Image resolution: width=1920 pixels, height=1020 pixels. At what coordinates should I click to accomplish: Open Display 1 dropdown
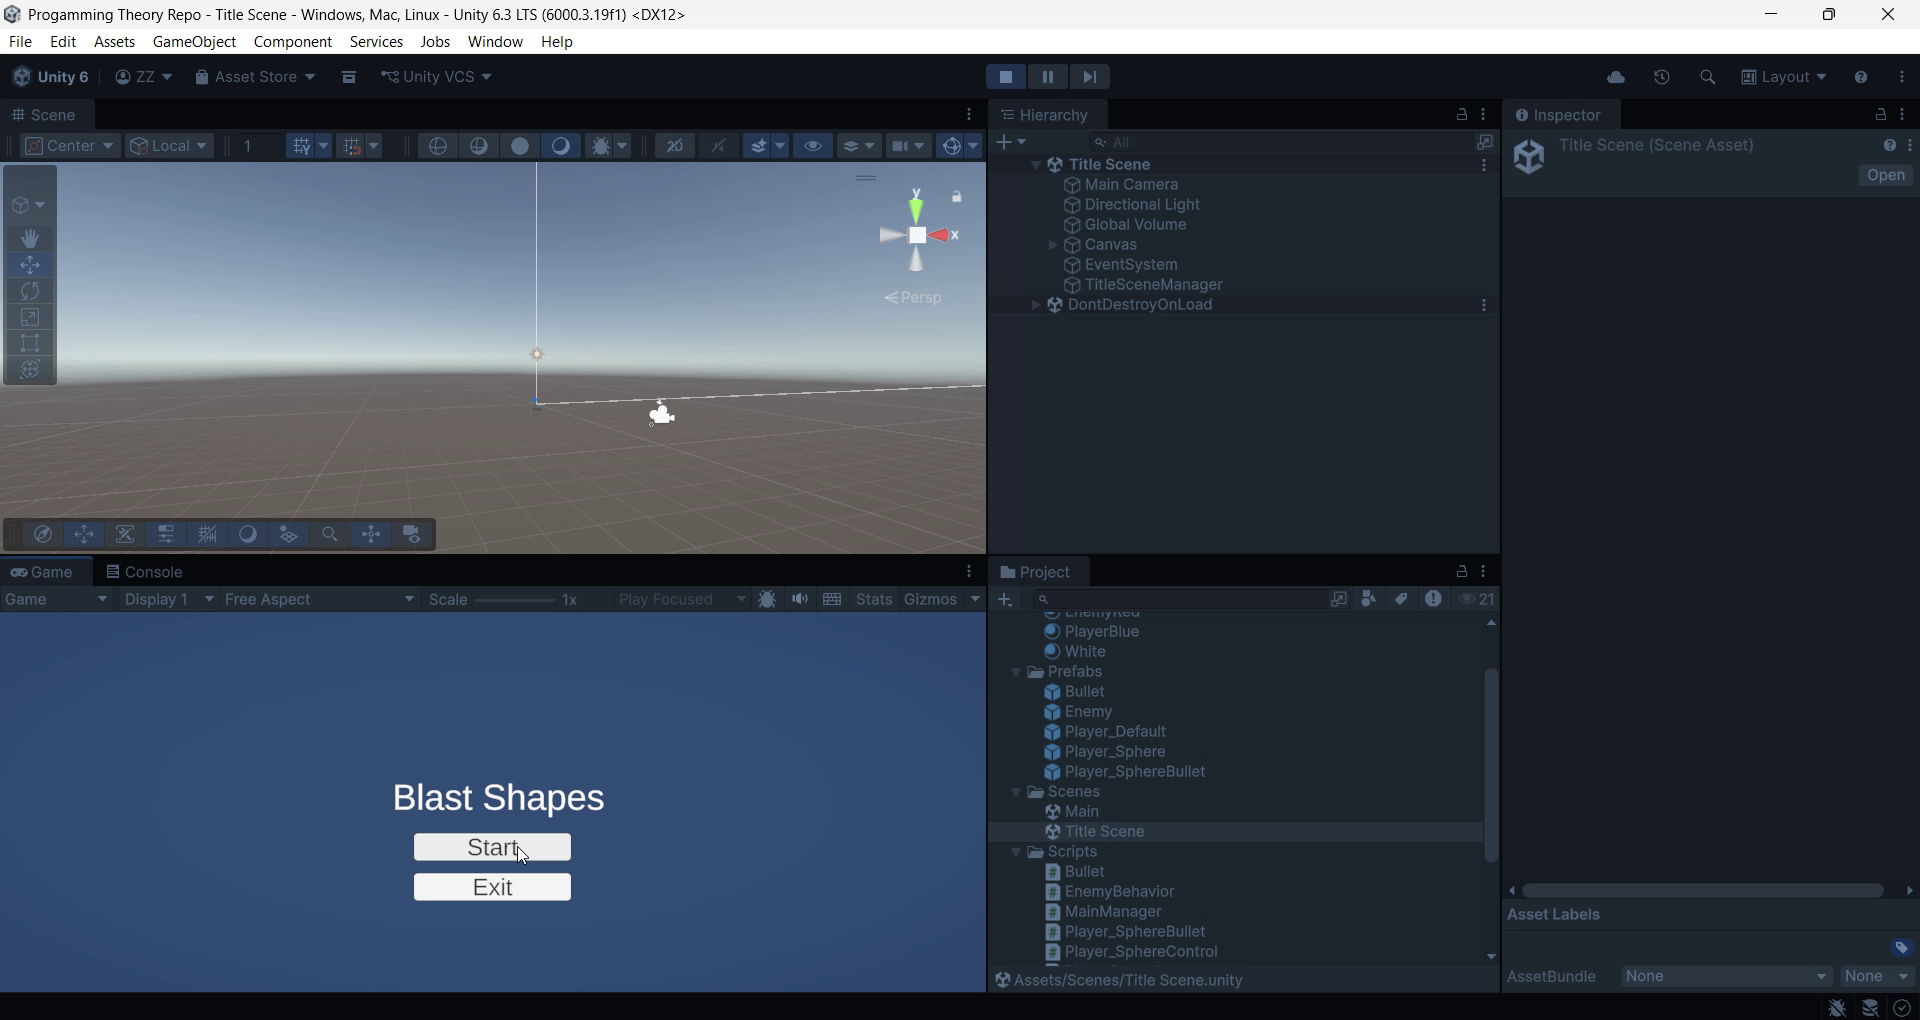coord(169,599)
